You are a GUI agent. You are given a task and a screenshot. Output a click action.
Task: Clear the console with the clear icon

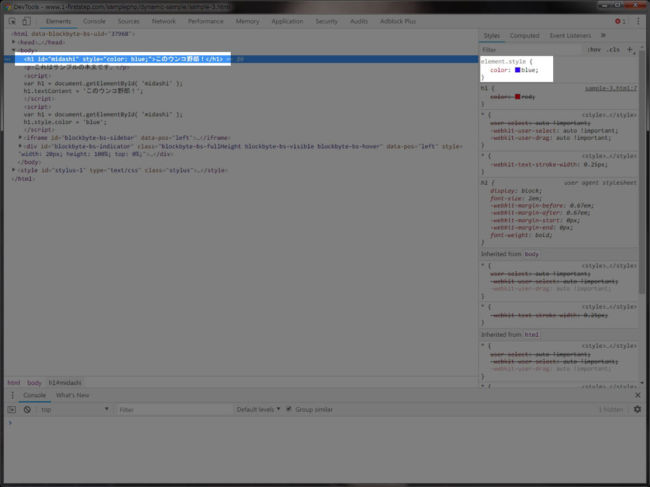tap(27, 409)
